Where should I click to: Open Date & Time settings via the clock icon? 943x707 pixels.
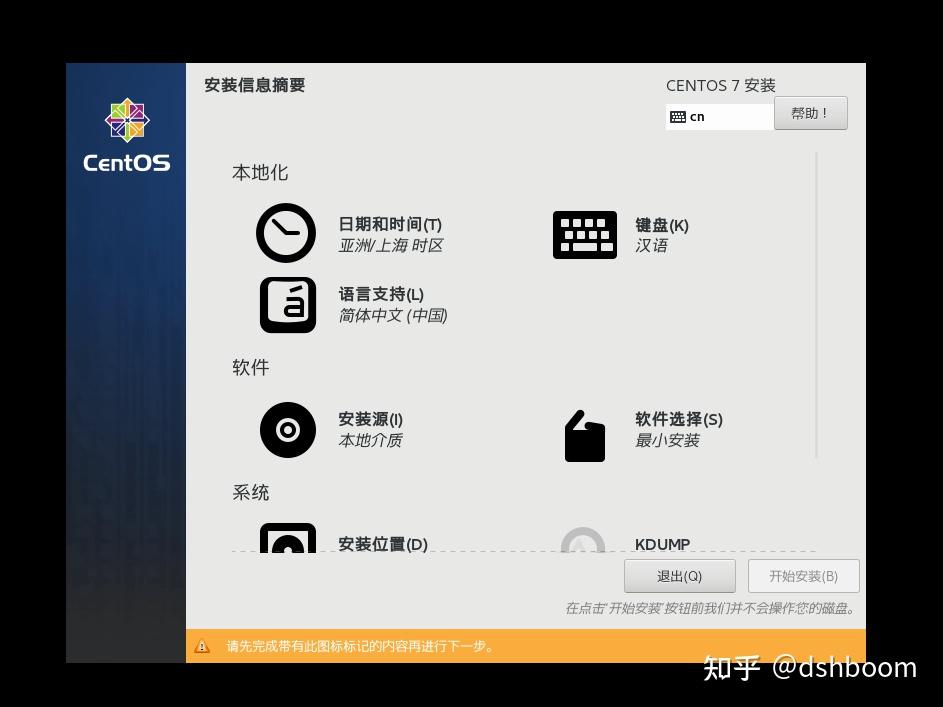click(286, 234)
